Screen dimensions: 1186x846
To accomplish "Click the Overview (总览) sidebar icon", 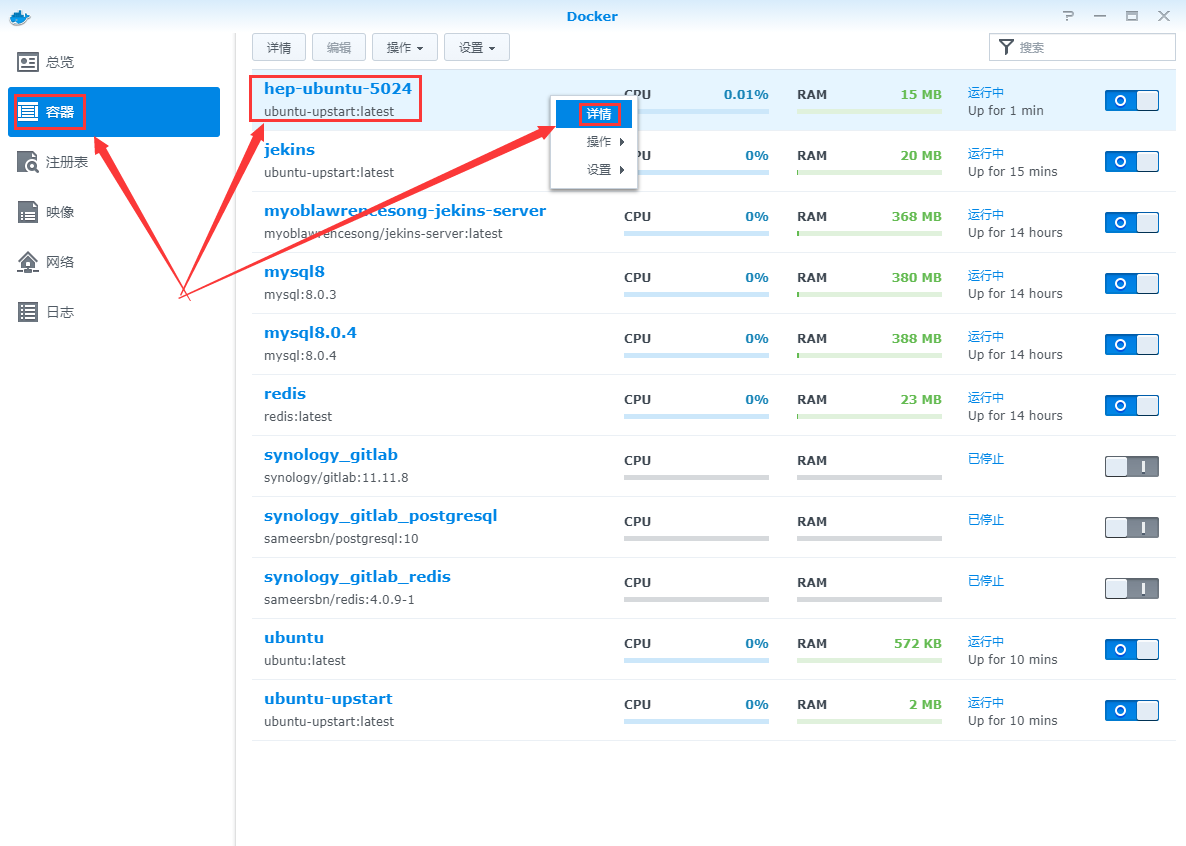I will point(28,62).
